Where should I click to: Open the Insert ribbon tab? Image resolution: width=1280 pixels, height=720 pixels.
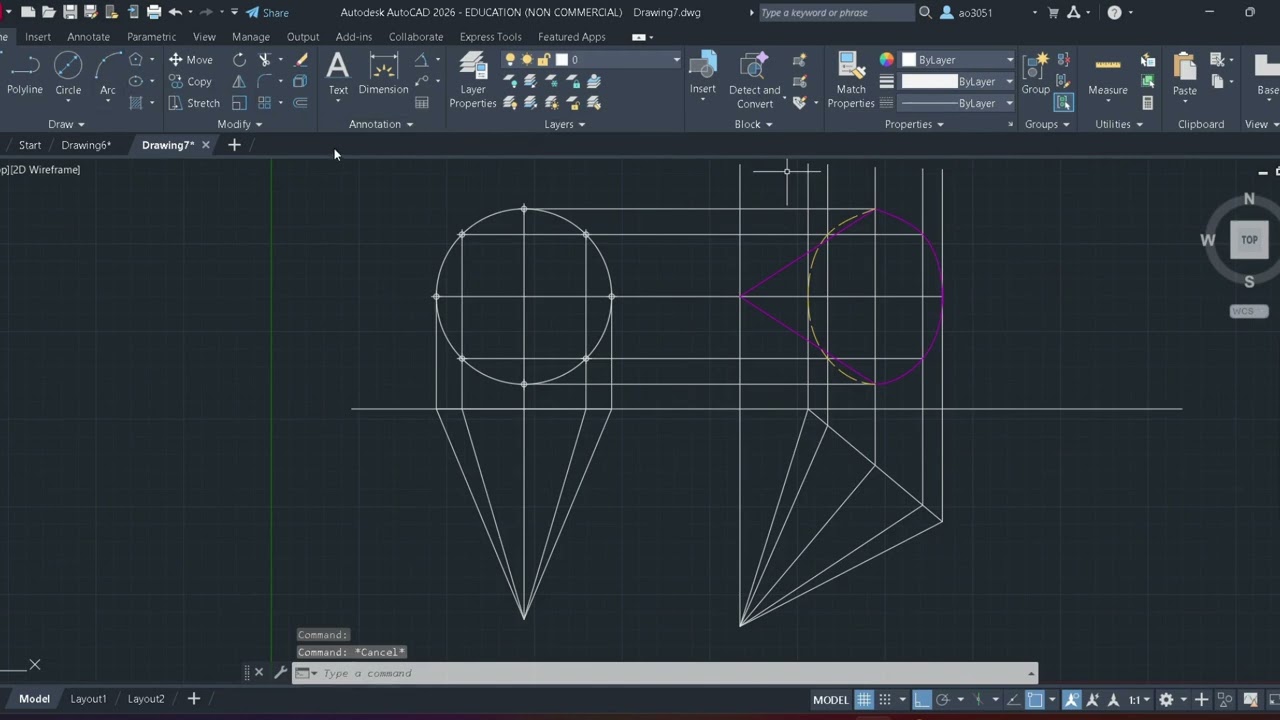coord(38,37)
